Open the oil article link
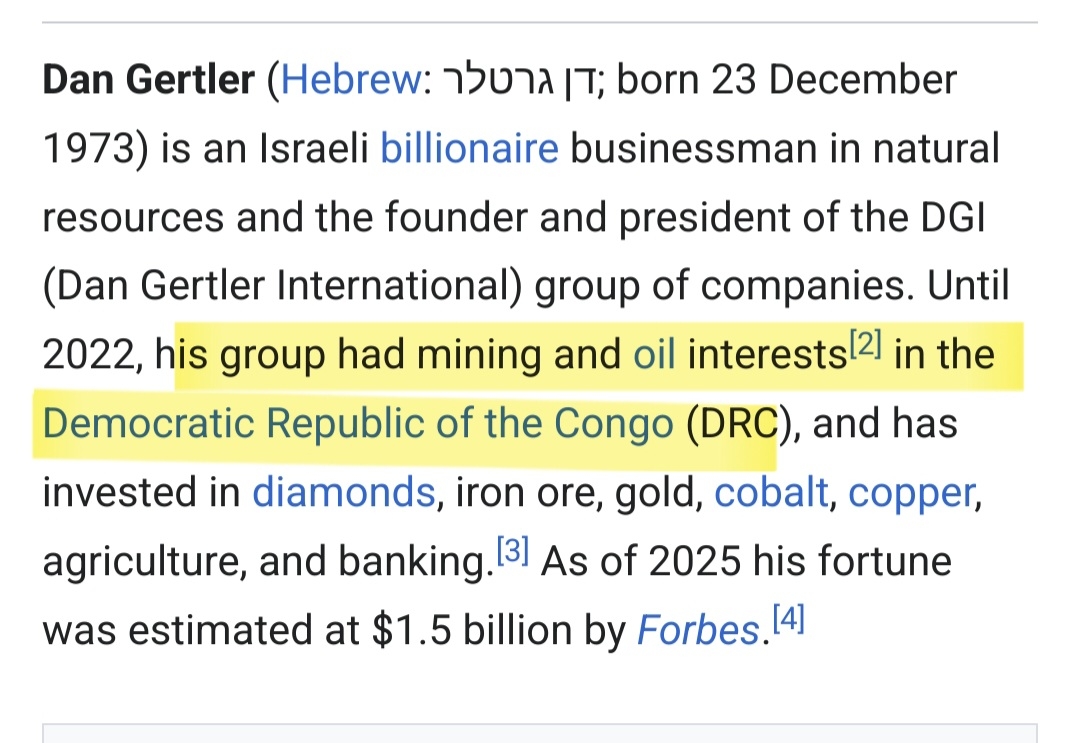The width and height of the screenshot is (1080, 743). click(655, 355)
